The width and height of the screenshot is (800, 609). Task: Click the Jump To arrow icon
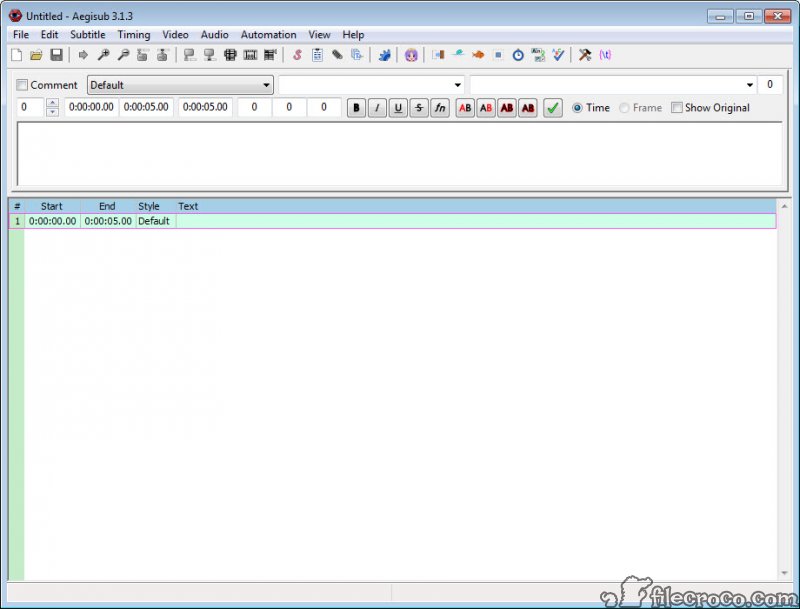83,55
